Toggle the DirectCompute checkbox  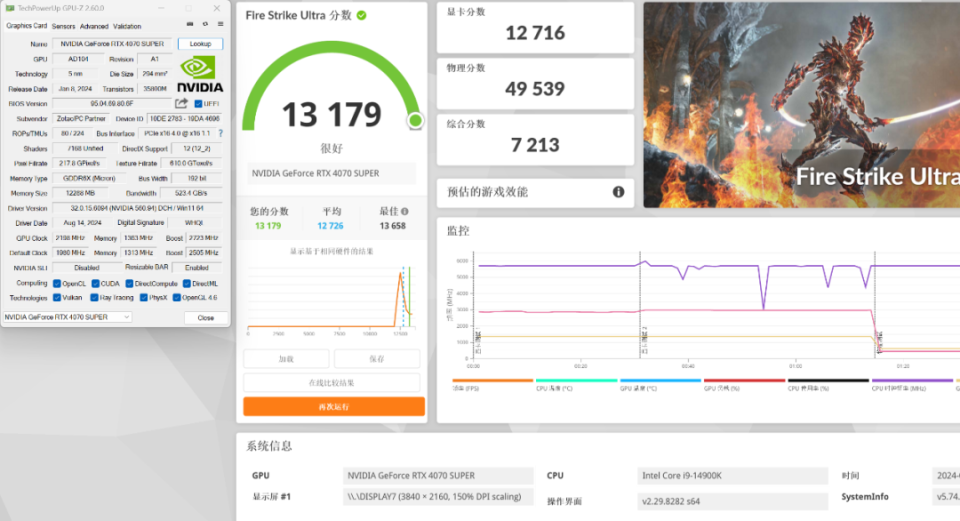129,283
